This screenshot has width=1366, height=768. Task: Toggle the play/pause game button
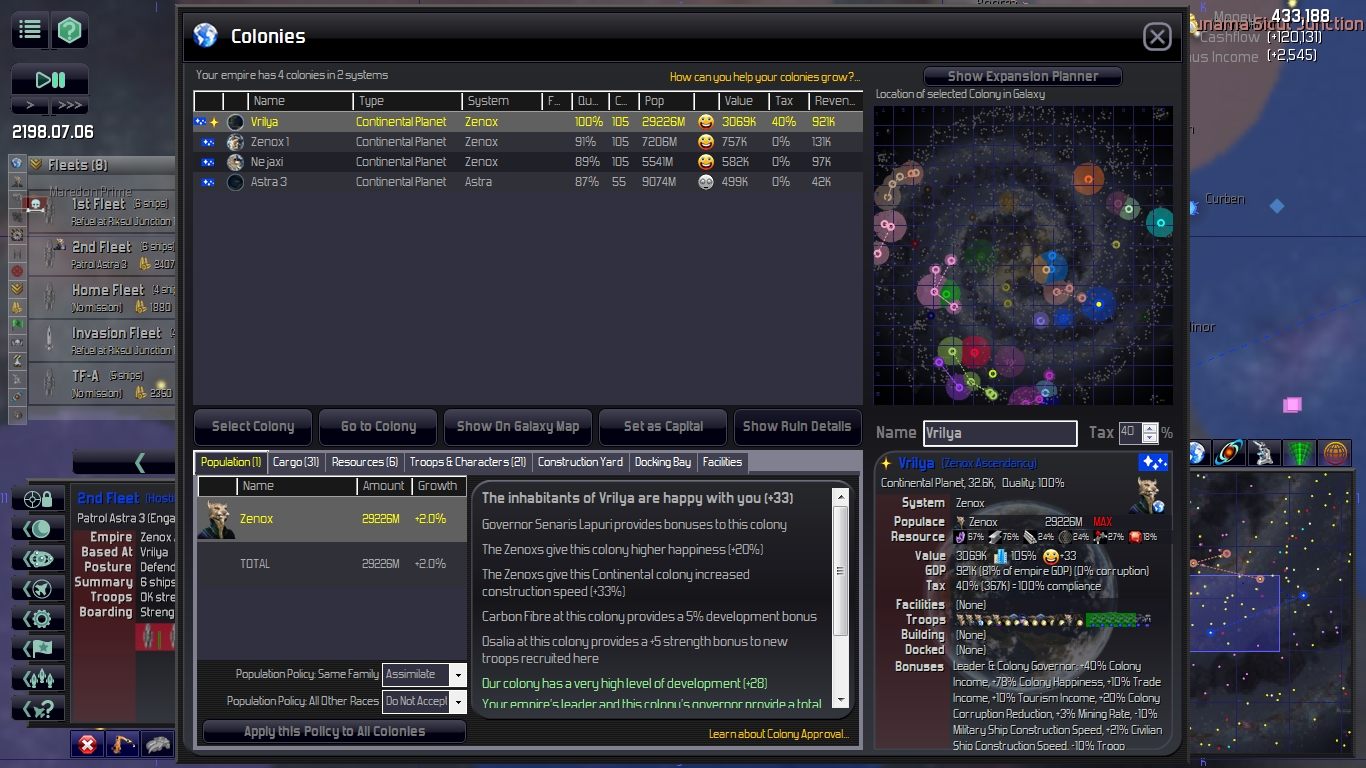[x=50, y=80]
